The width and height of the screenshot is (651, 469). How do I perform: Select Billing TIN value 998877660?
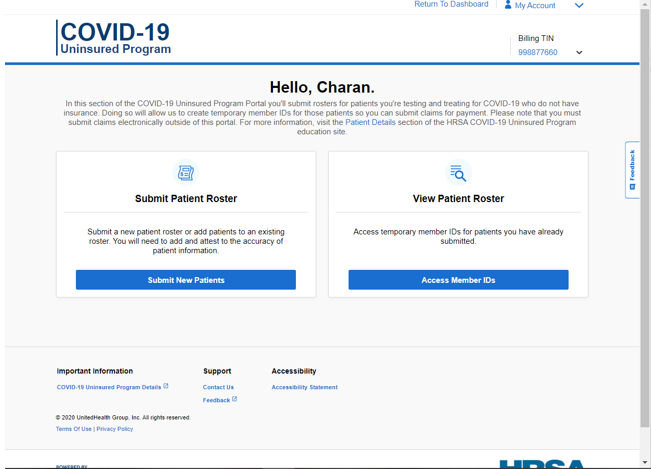pyautogui.click(x=537, y=52)
